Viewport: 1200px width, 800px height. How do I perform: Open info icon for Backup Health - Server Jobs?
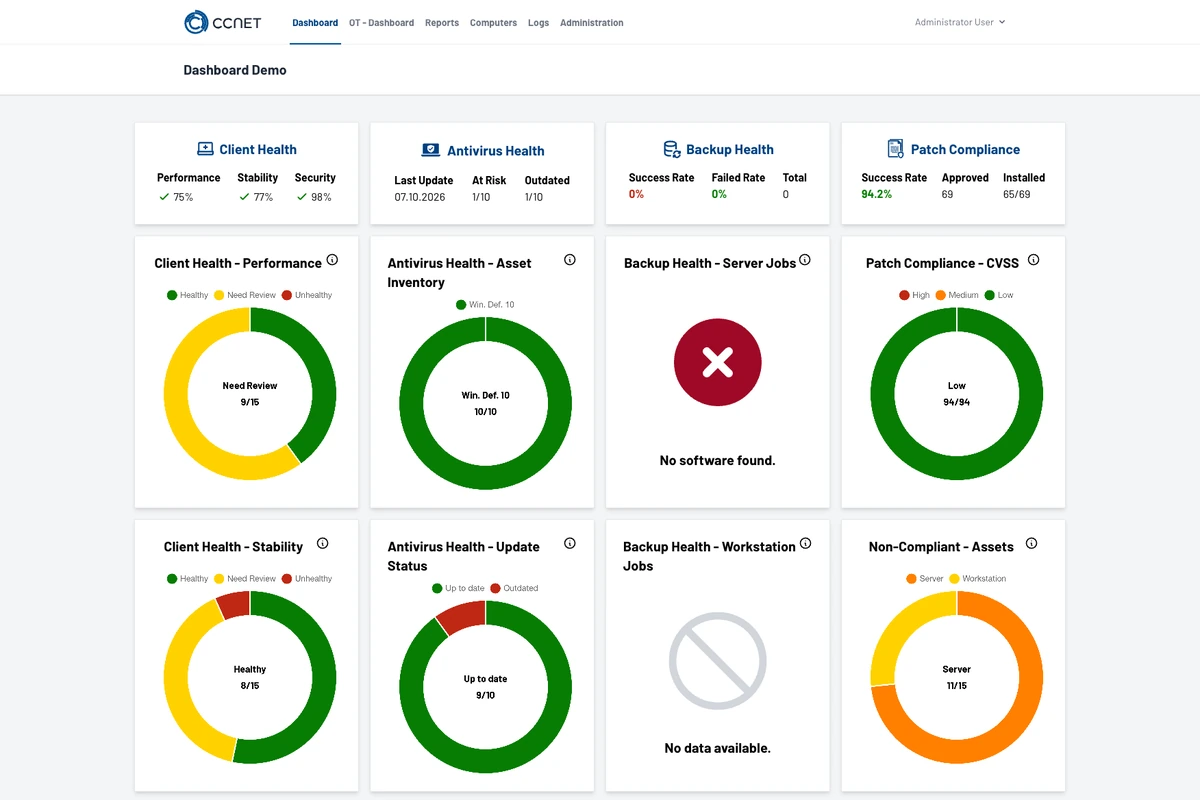click(805, 260)
